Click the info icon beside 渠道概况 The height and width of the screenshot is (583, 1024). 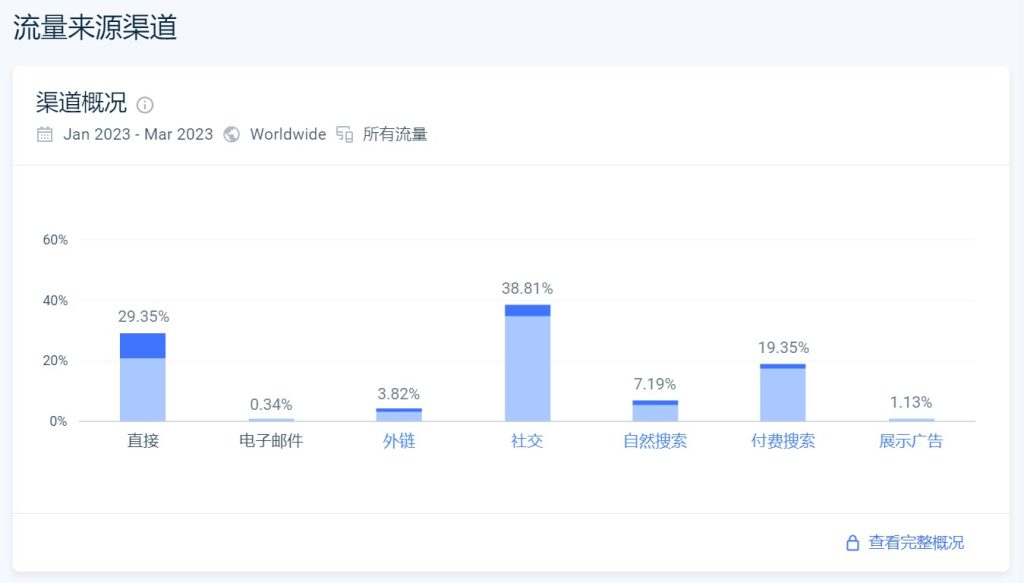point(145,104)
